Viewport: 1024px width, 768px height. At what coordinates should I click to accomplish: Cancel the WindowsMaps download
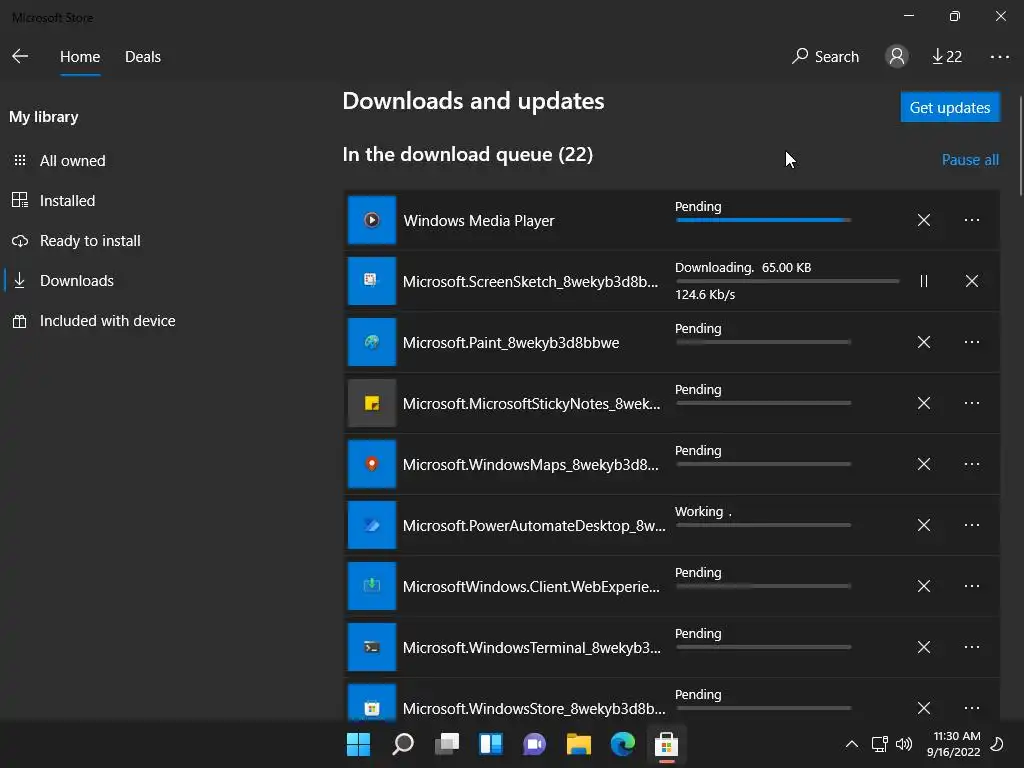tap(923, 464)
